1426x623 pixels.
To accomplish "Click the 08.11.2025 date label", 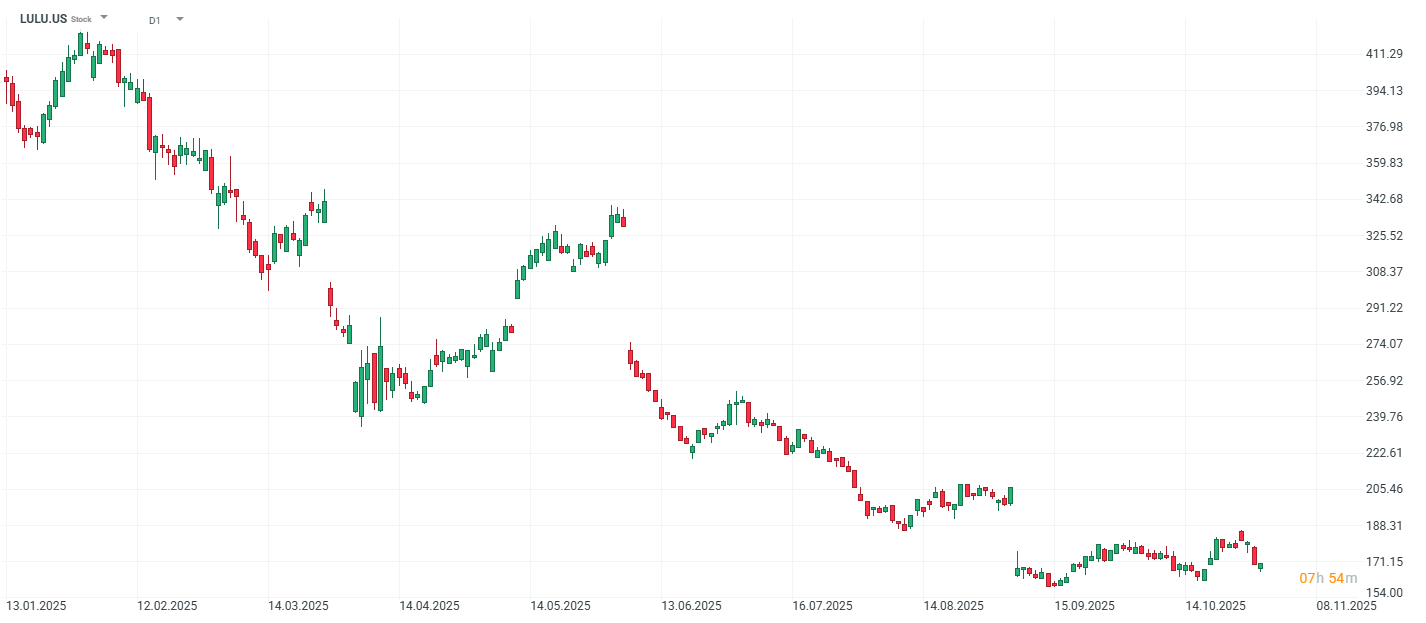I will 1346,606.
